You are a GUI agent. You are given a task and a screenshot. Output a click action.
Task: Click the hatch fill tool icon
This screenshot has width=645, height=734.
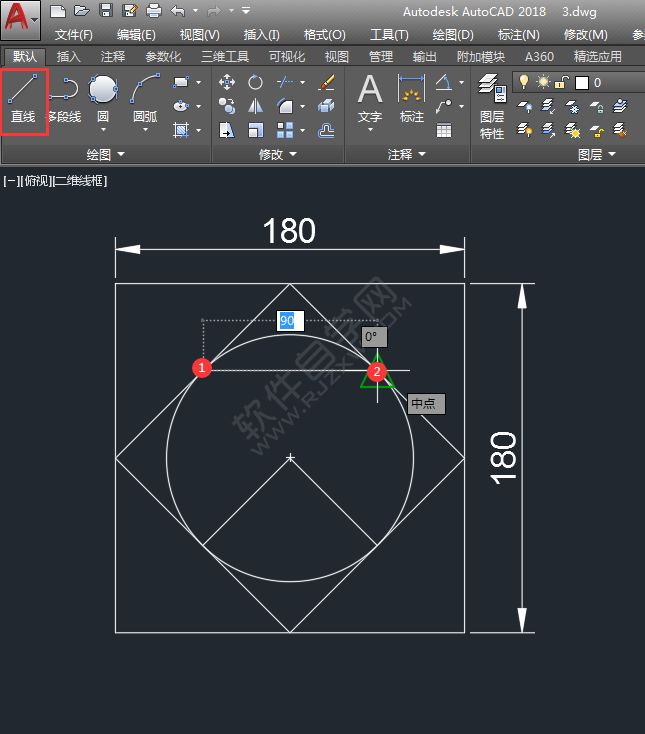pos(181,130)
